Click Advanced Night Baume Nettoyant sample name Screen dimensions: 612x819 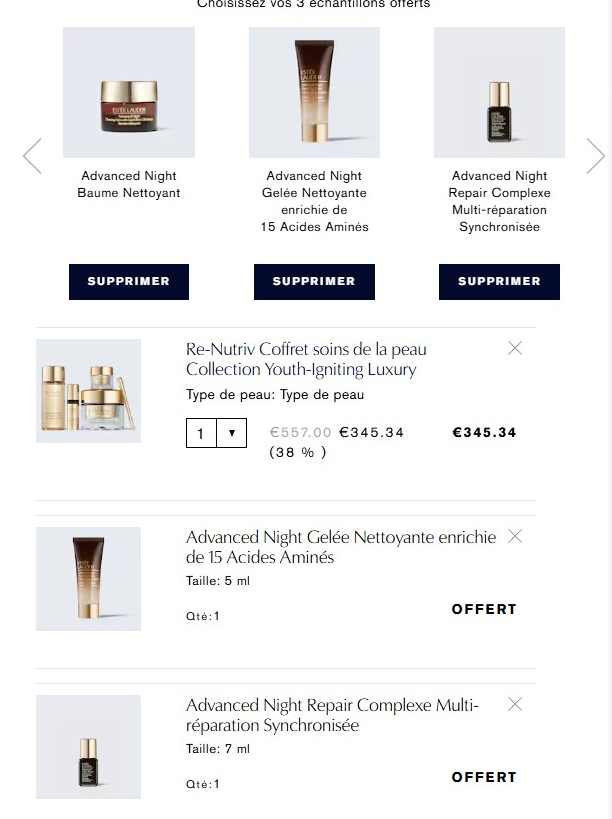point(129,184)
